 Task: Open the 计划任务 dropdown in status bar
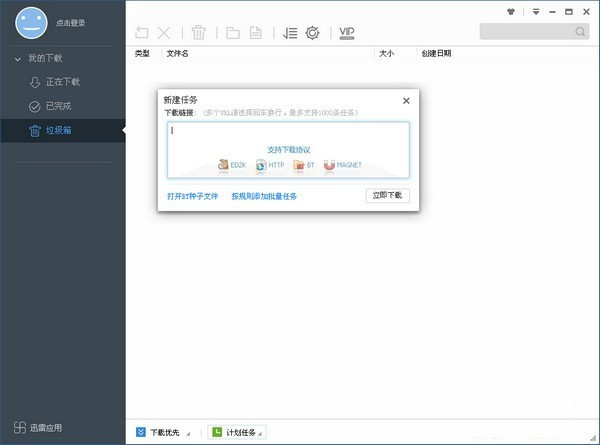click(237, 432)
